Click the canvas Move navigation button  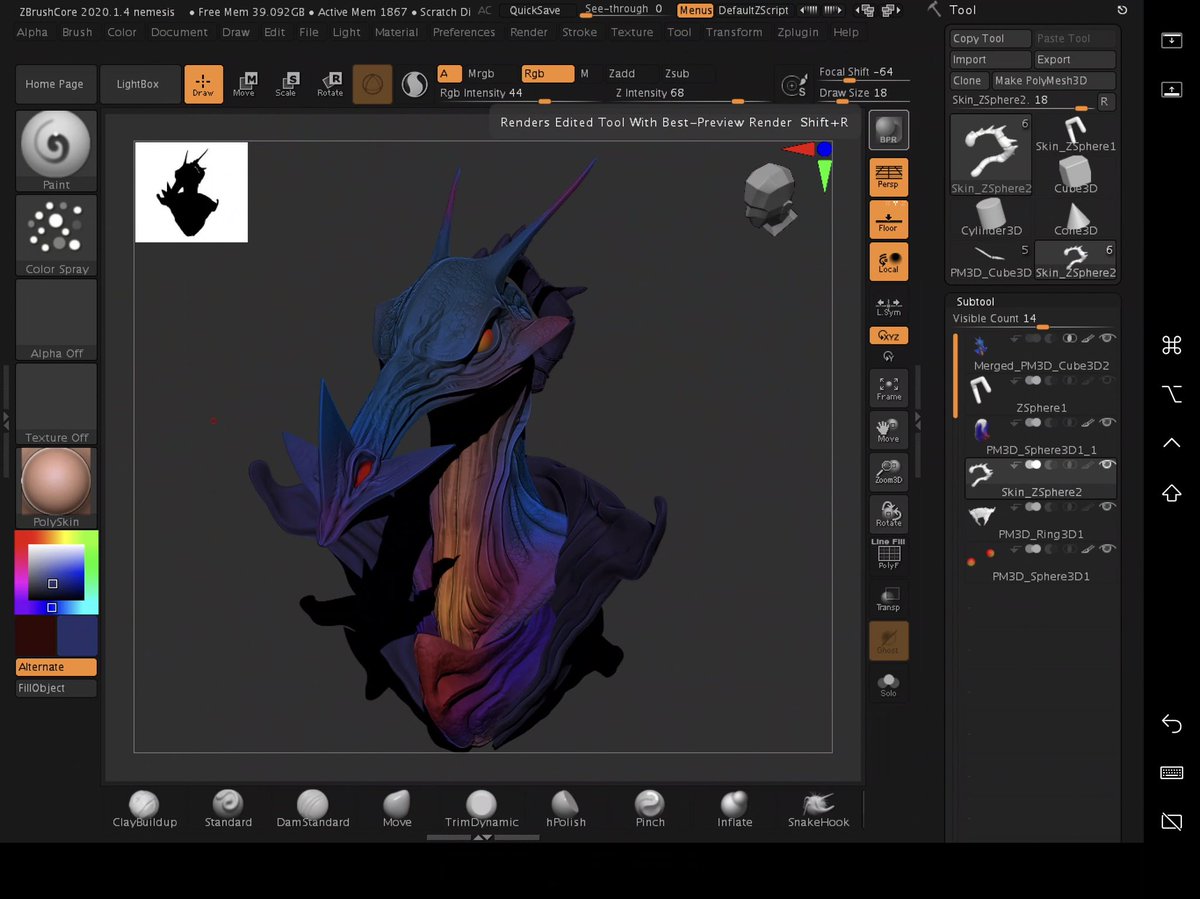click(x=889, y=431)
